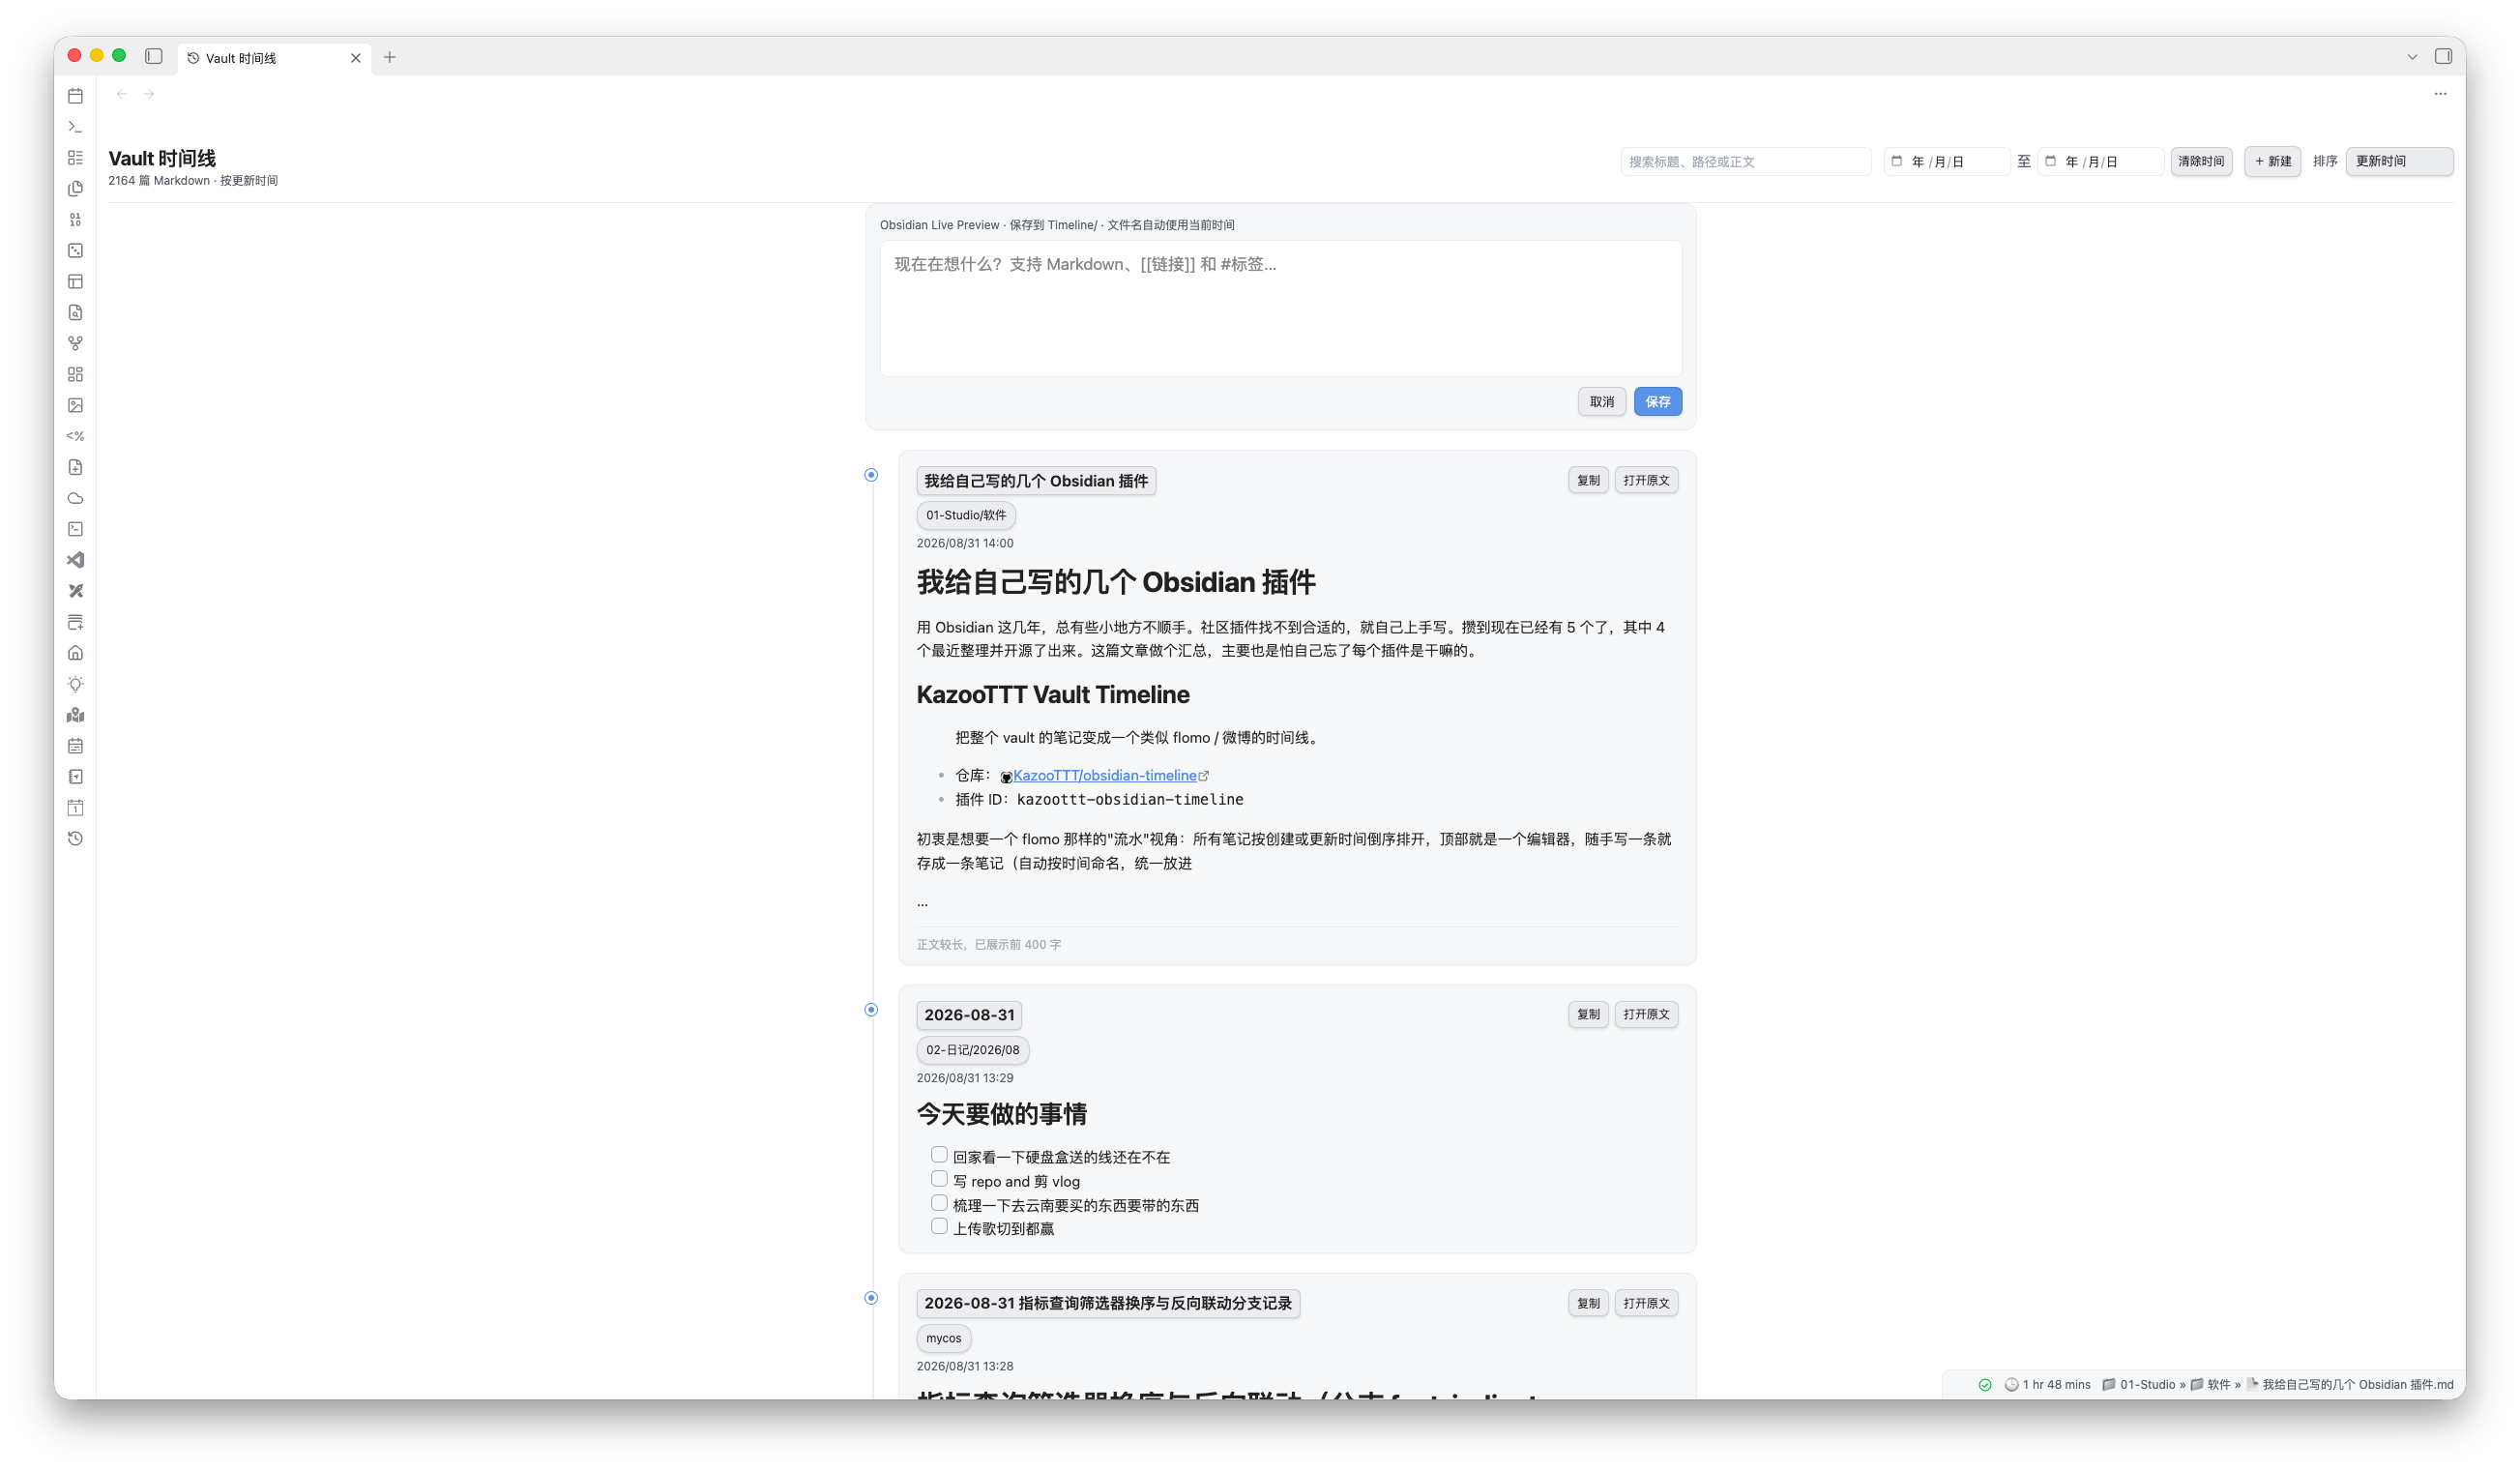Image resolution: width=2520 pixels, height=1471 pixels.
Task: Click 打开原文 on the Obsidian 插件 card
Action: tap(1646, 481)
